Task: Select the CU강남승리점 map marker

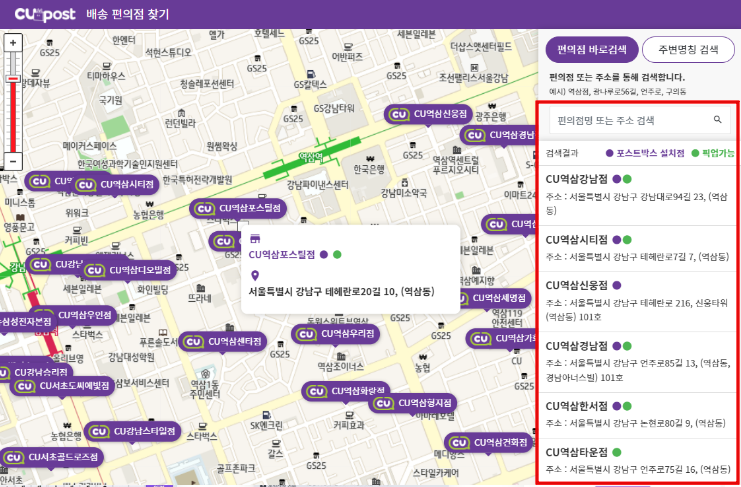Action: tap(37, 372)
